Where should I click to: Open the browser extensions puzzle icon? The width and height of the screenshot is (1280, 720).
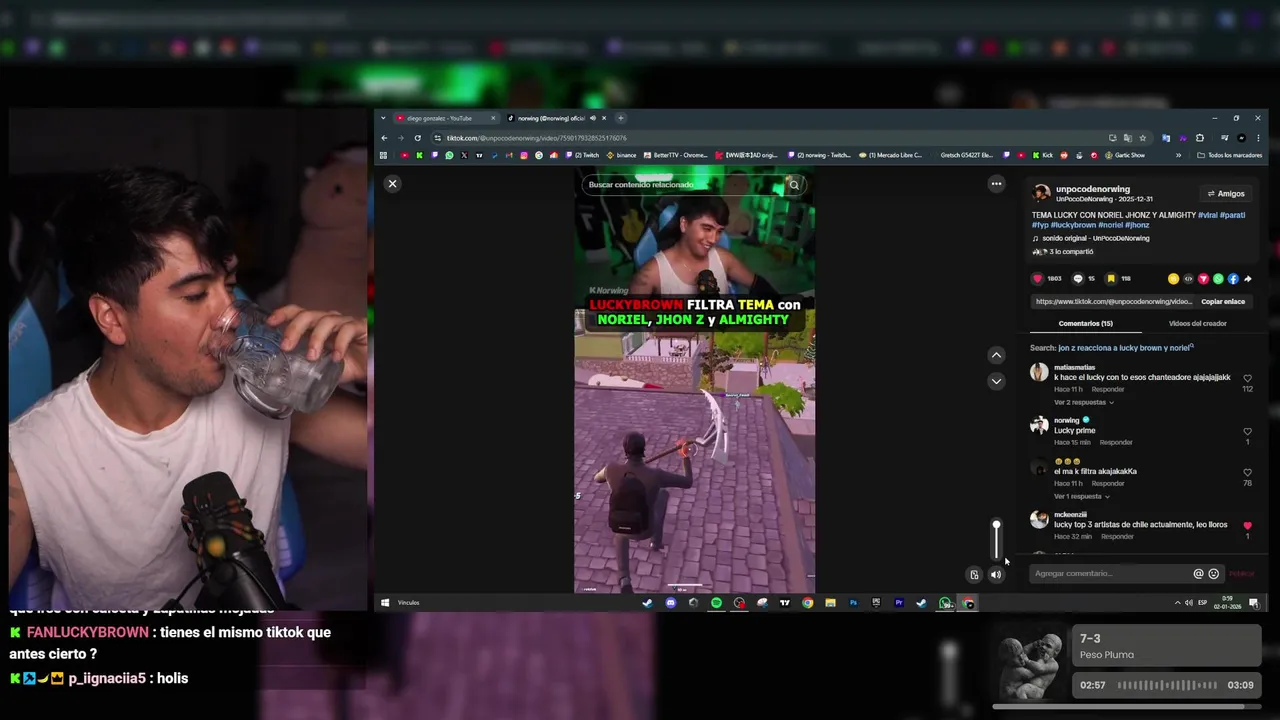(x=1200, y=138)
